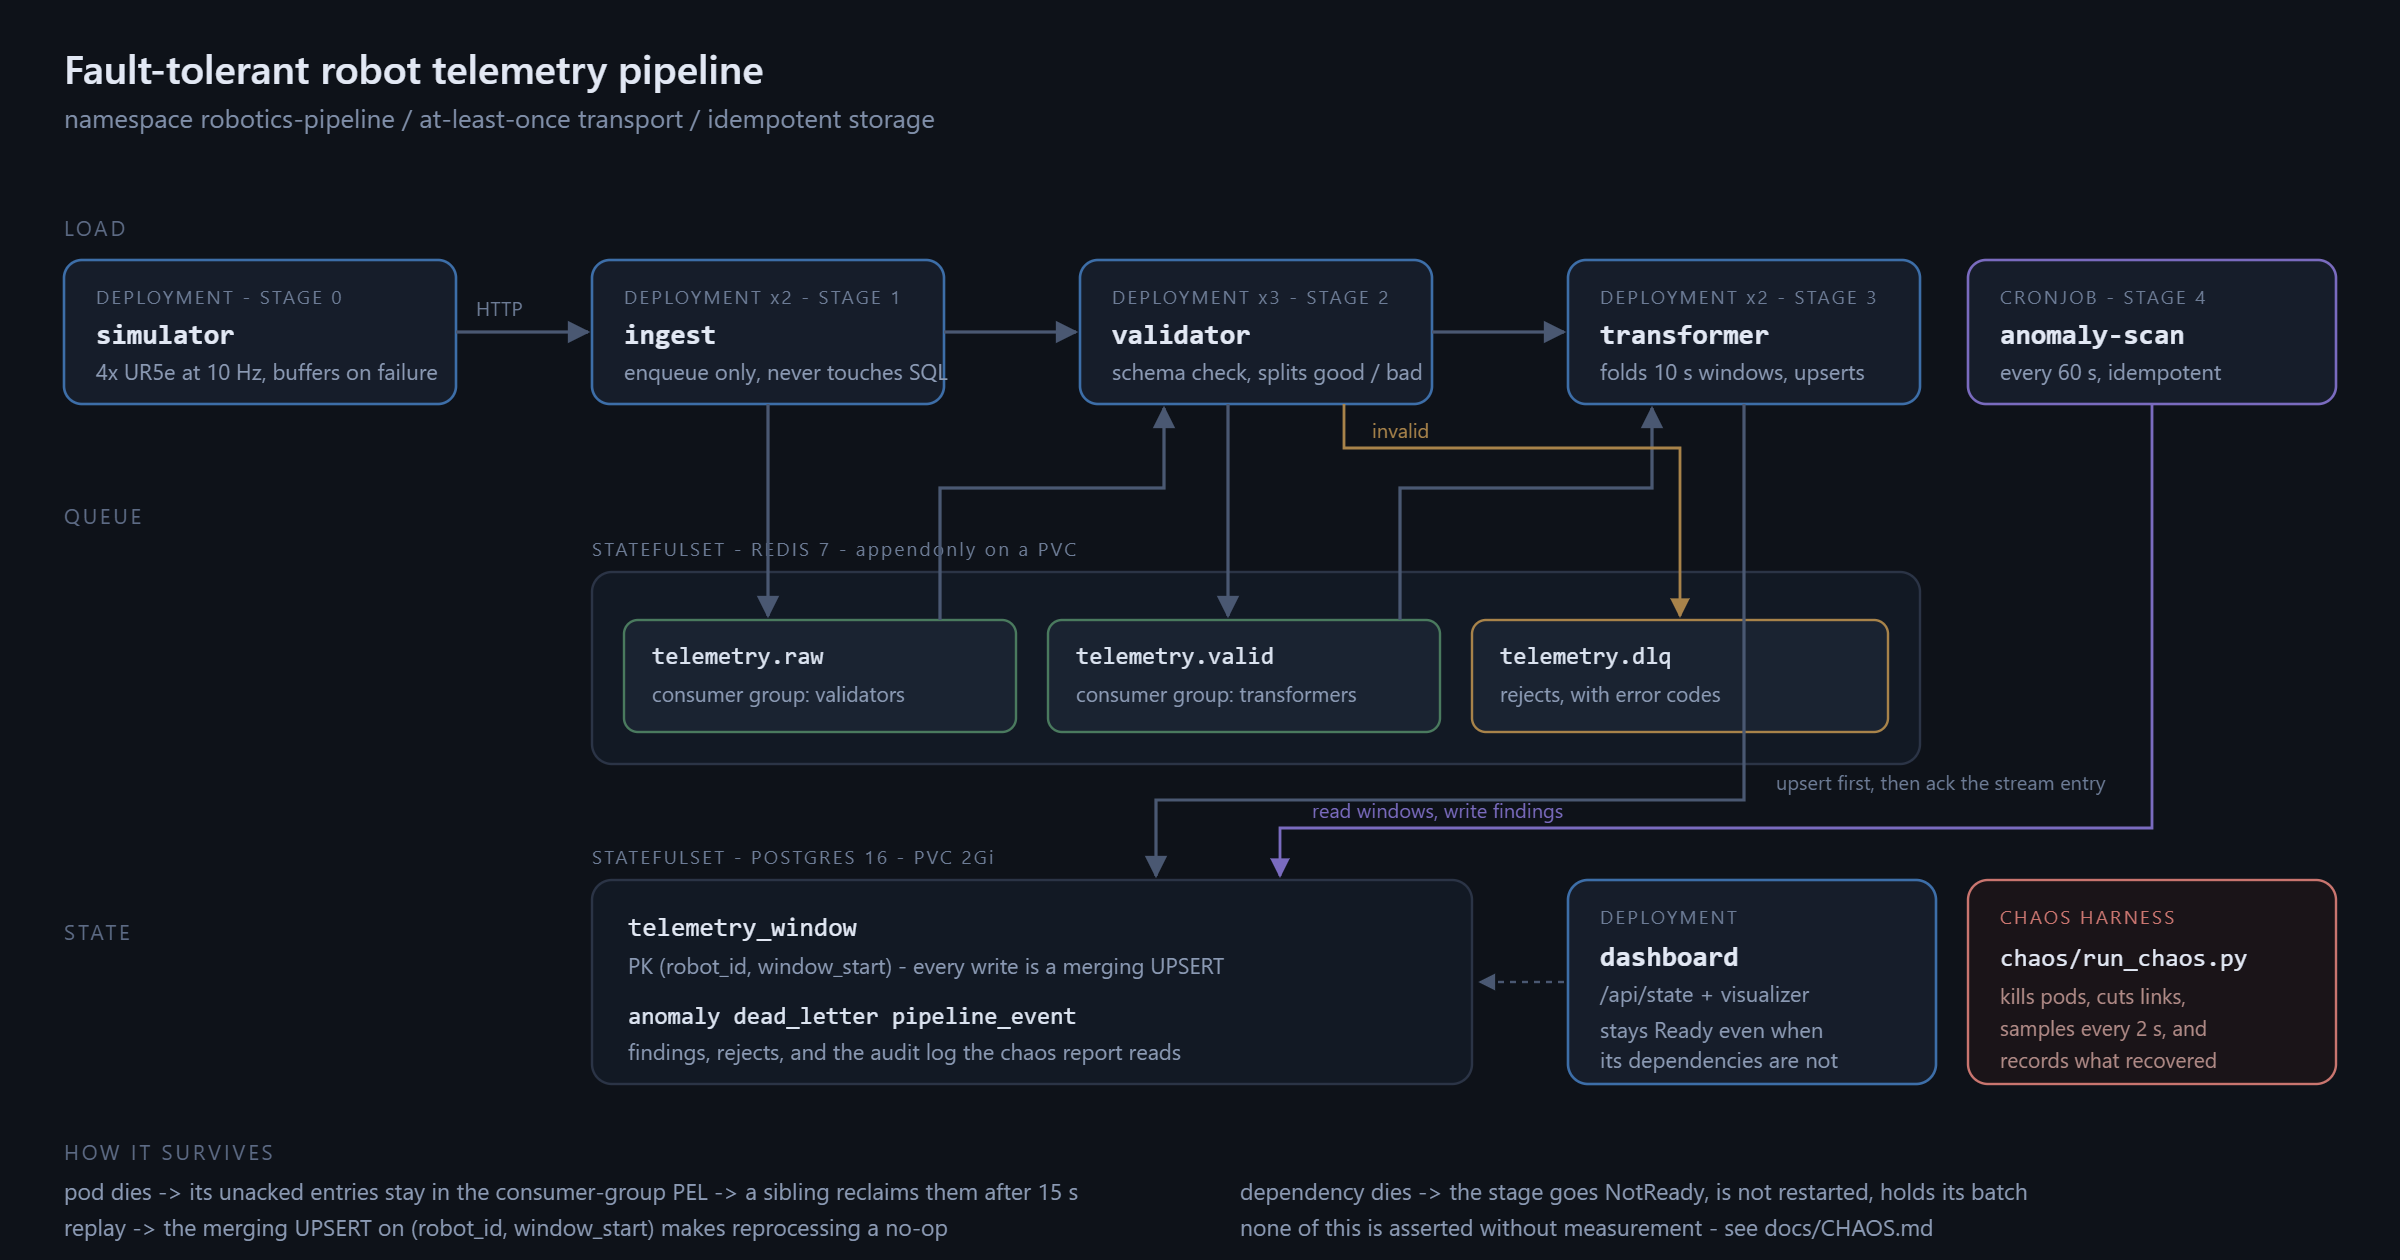Click the orange 'invalid' edge label
This screenshot has height=1260, width=2400.
[x=1400, y=431]
